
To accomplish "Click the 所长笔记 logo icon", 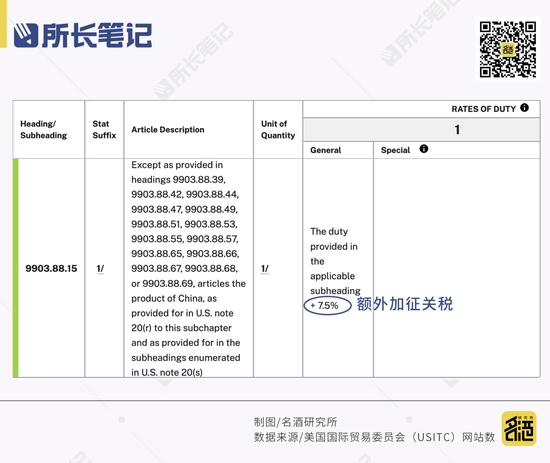I will (x=26, y=35).
